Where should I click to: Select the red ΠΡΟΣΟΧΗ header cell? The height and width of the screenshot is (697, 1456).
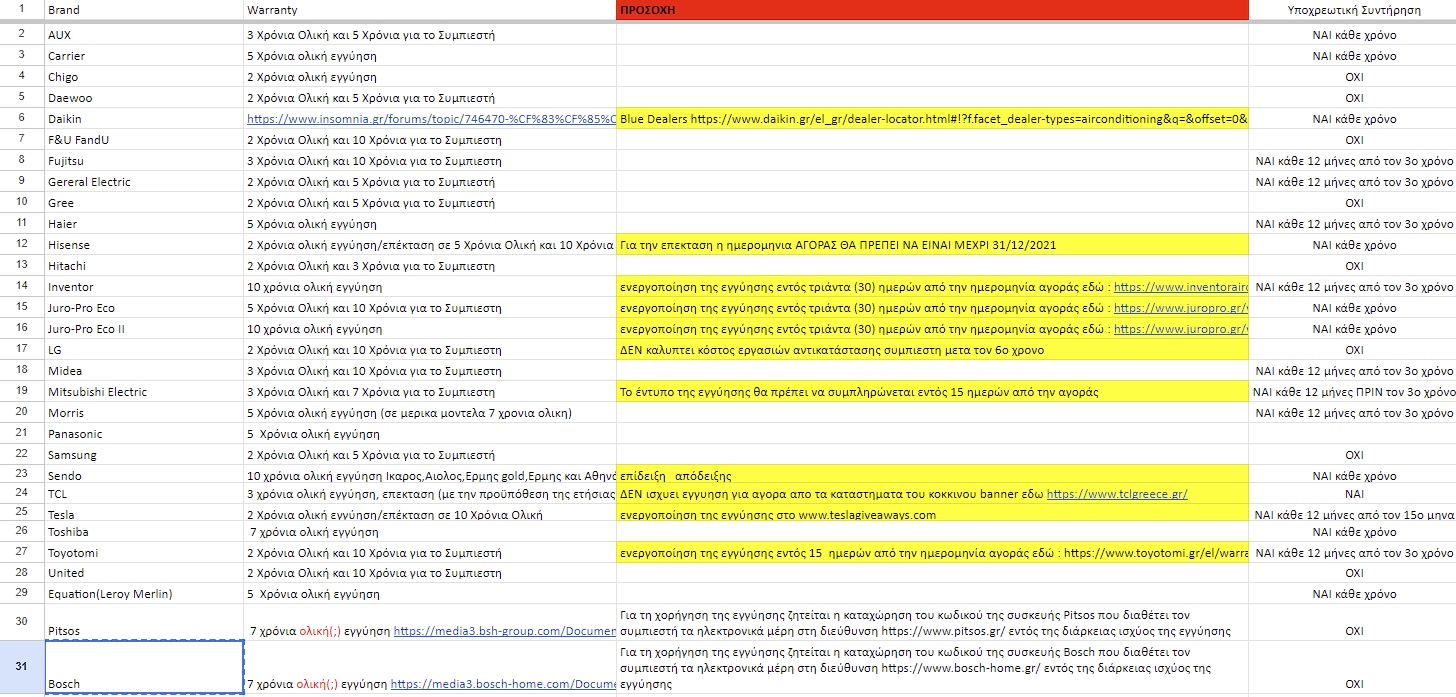coord(933,10)
